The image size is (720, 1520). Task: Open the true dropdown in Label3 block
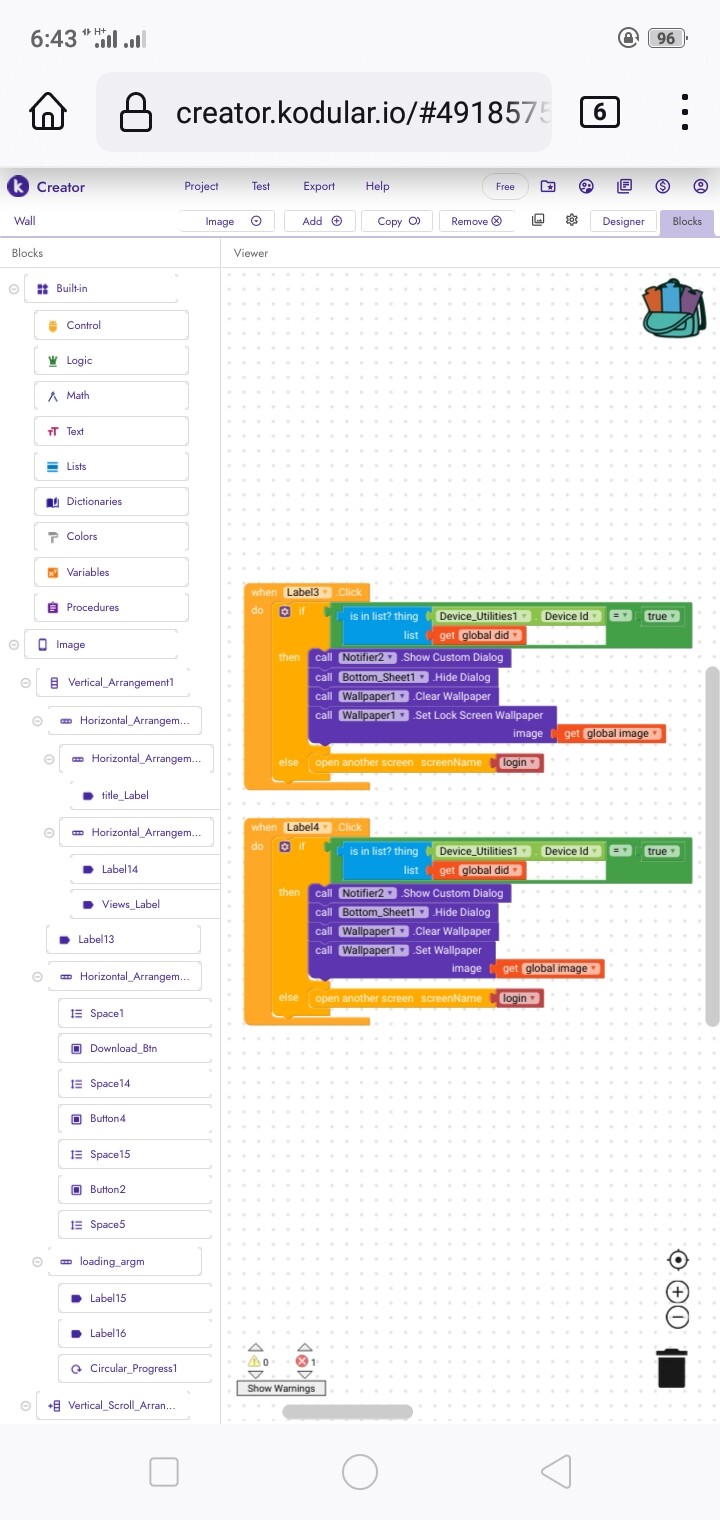661,616
